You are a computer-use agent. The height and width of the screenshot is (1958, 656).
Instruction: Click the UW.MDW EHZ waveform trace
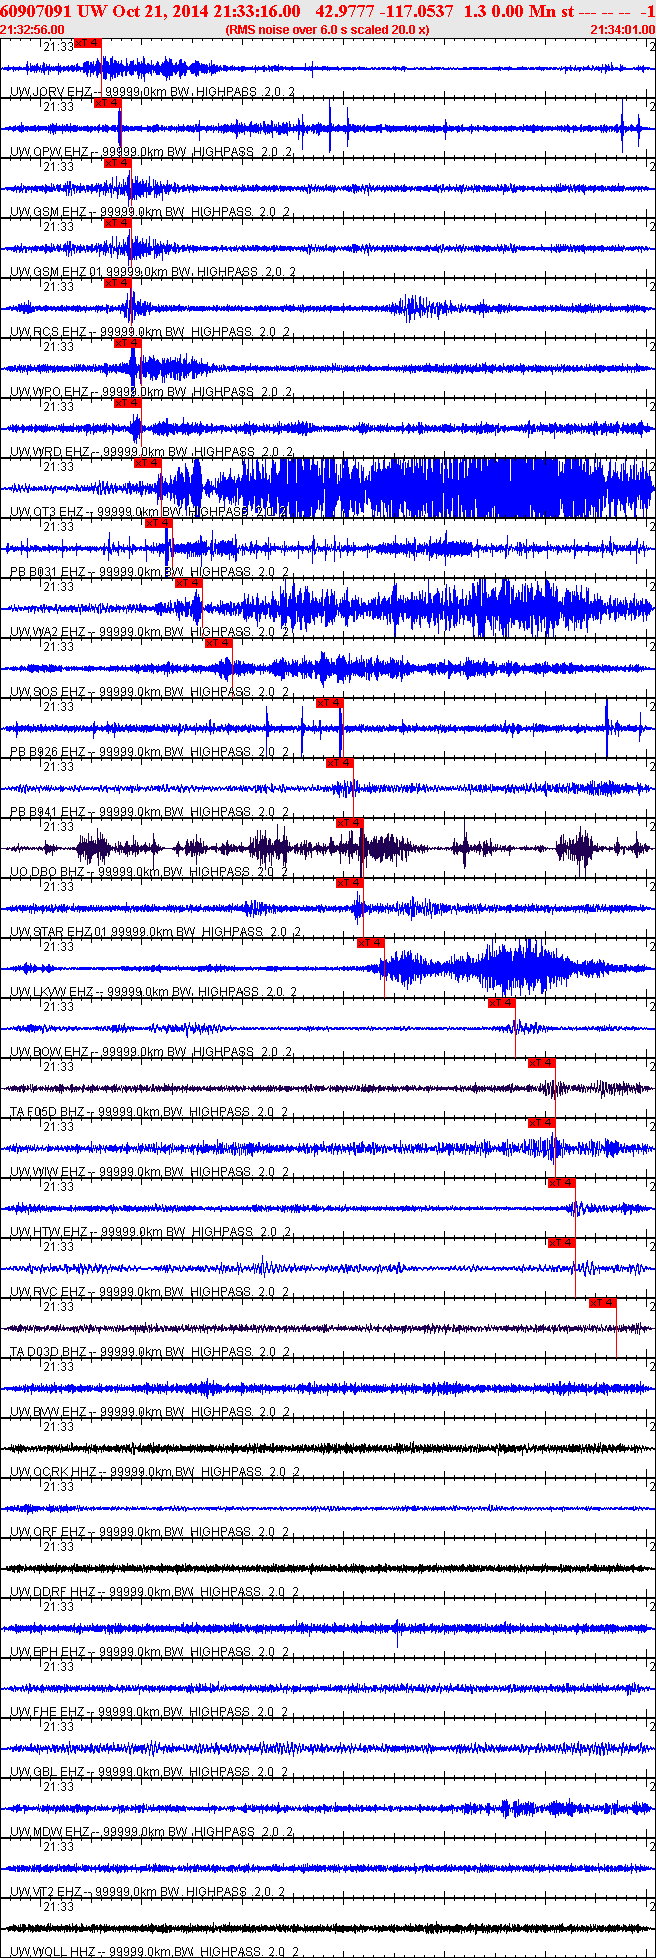tap(328, 1808)
